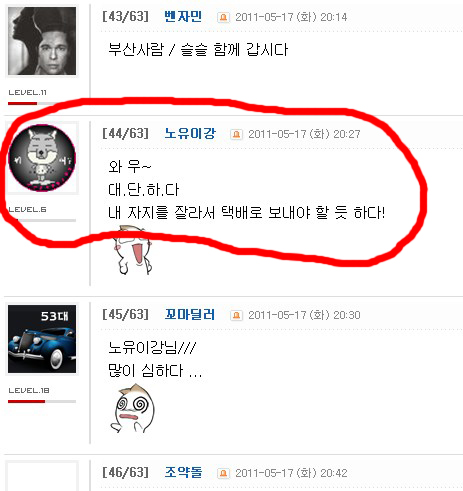Click the report siren icon beside 노유이강
Screen dimensions: 463x491
click(236, 134)
